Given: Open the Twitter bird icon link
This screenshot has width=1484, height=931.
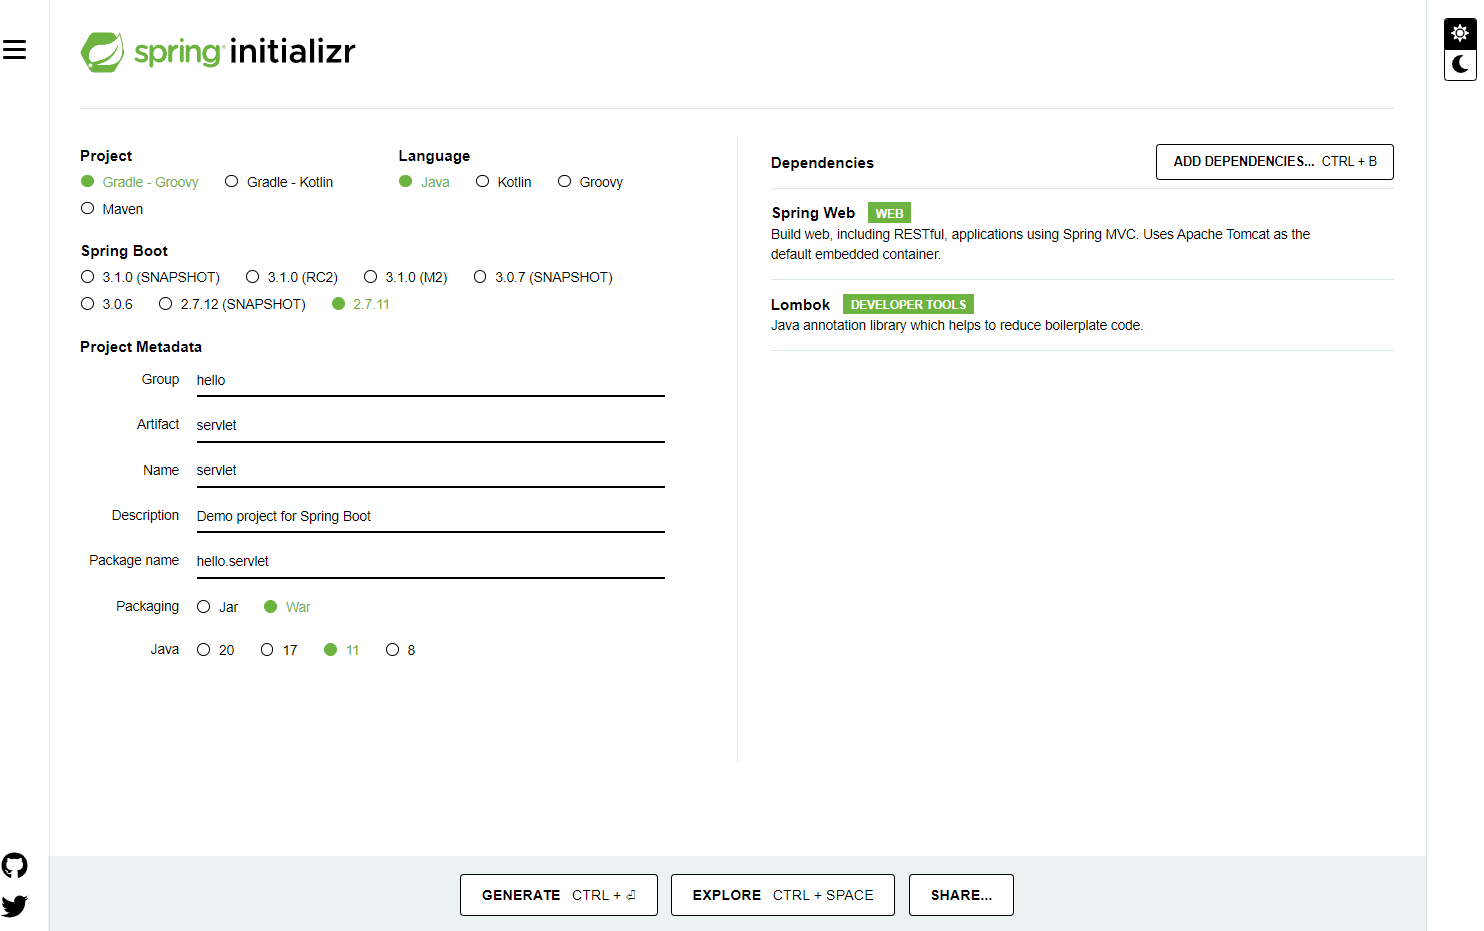Looking at the screenshot, I should [14, 906].
